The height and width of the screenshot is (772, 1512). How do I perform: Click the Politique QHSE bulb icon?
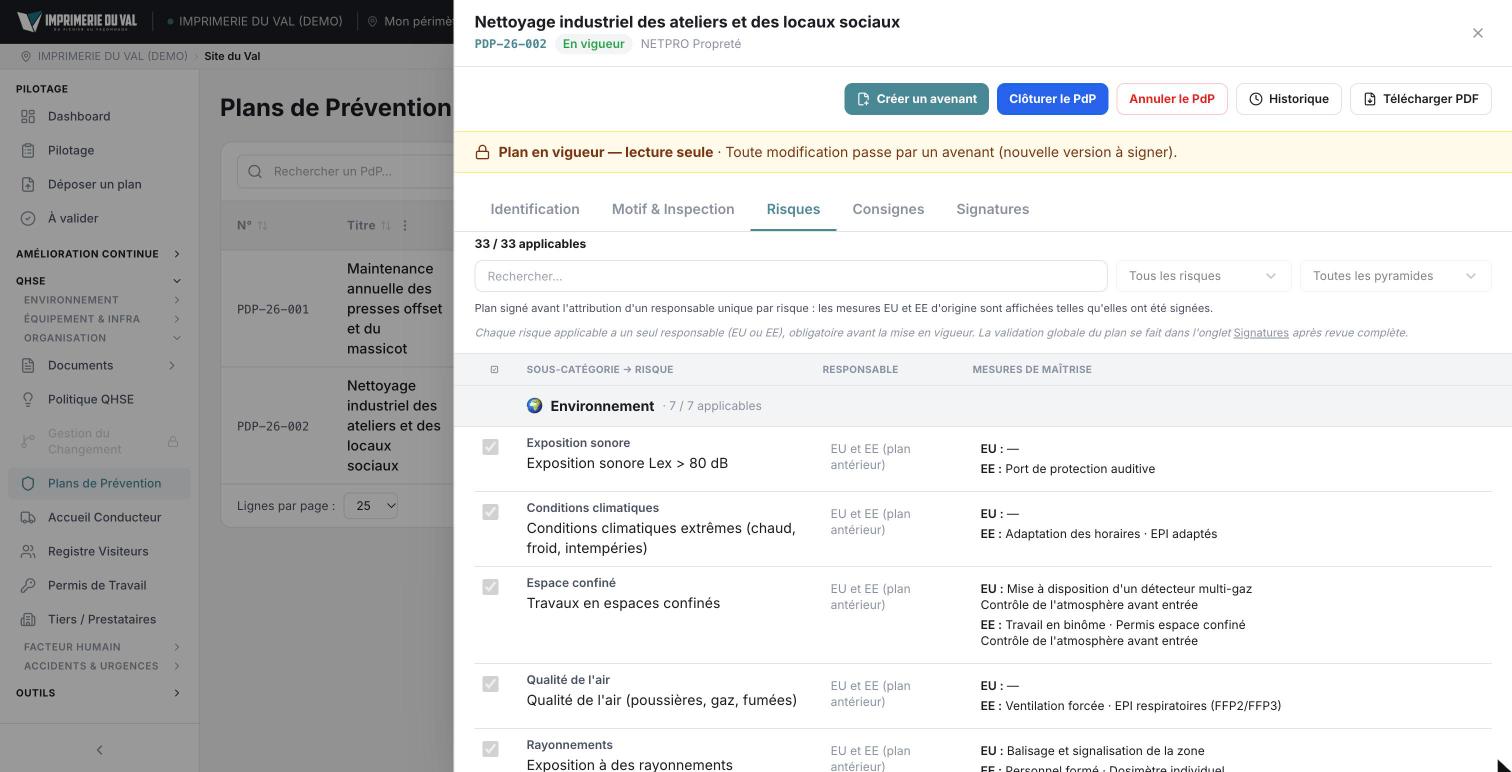click(28, 399)
